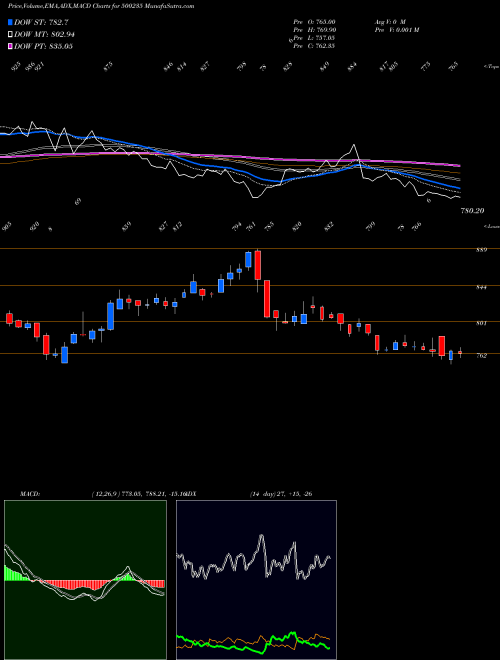Click the 889 price level label
Viewport: 500px width, 660px height.
(481, 250)
